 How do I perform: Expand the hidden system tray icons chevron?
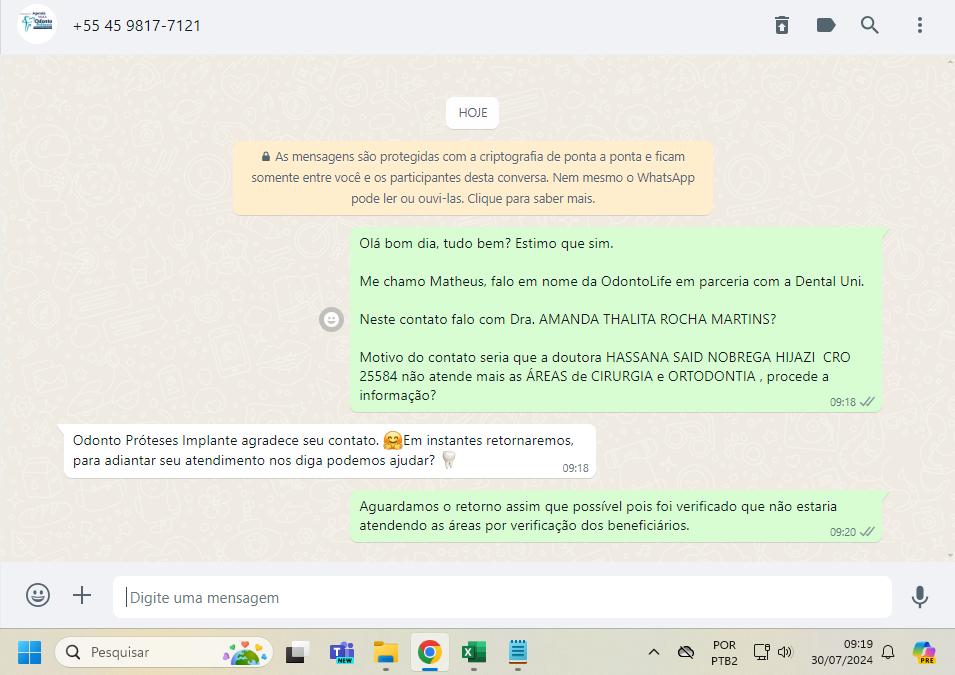coord(654,652)
